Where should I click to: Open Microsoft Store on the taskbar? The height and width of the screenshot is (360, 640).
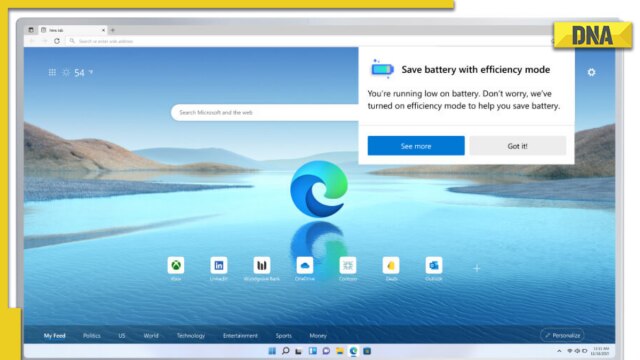[x=367, y=351]
